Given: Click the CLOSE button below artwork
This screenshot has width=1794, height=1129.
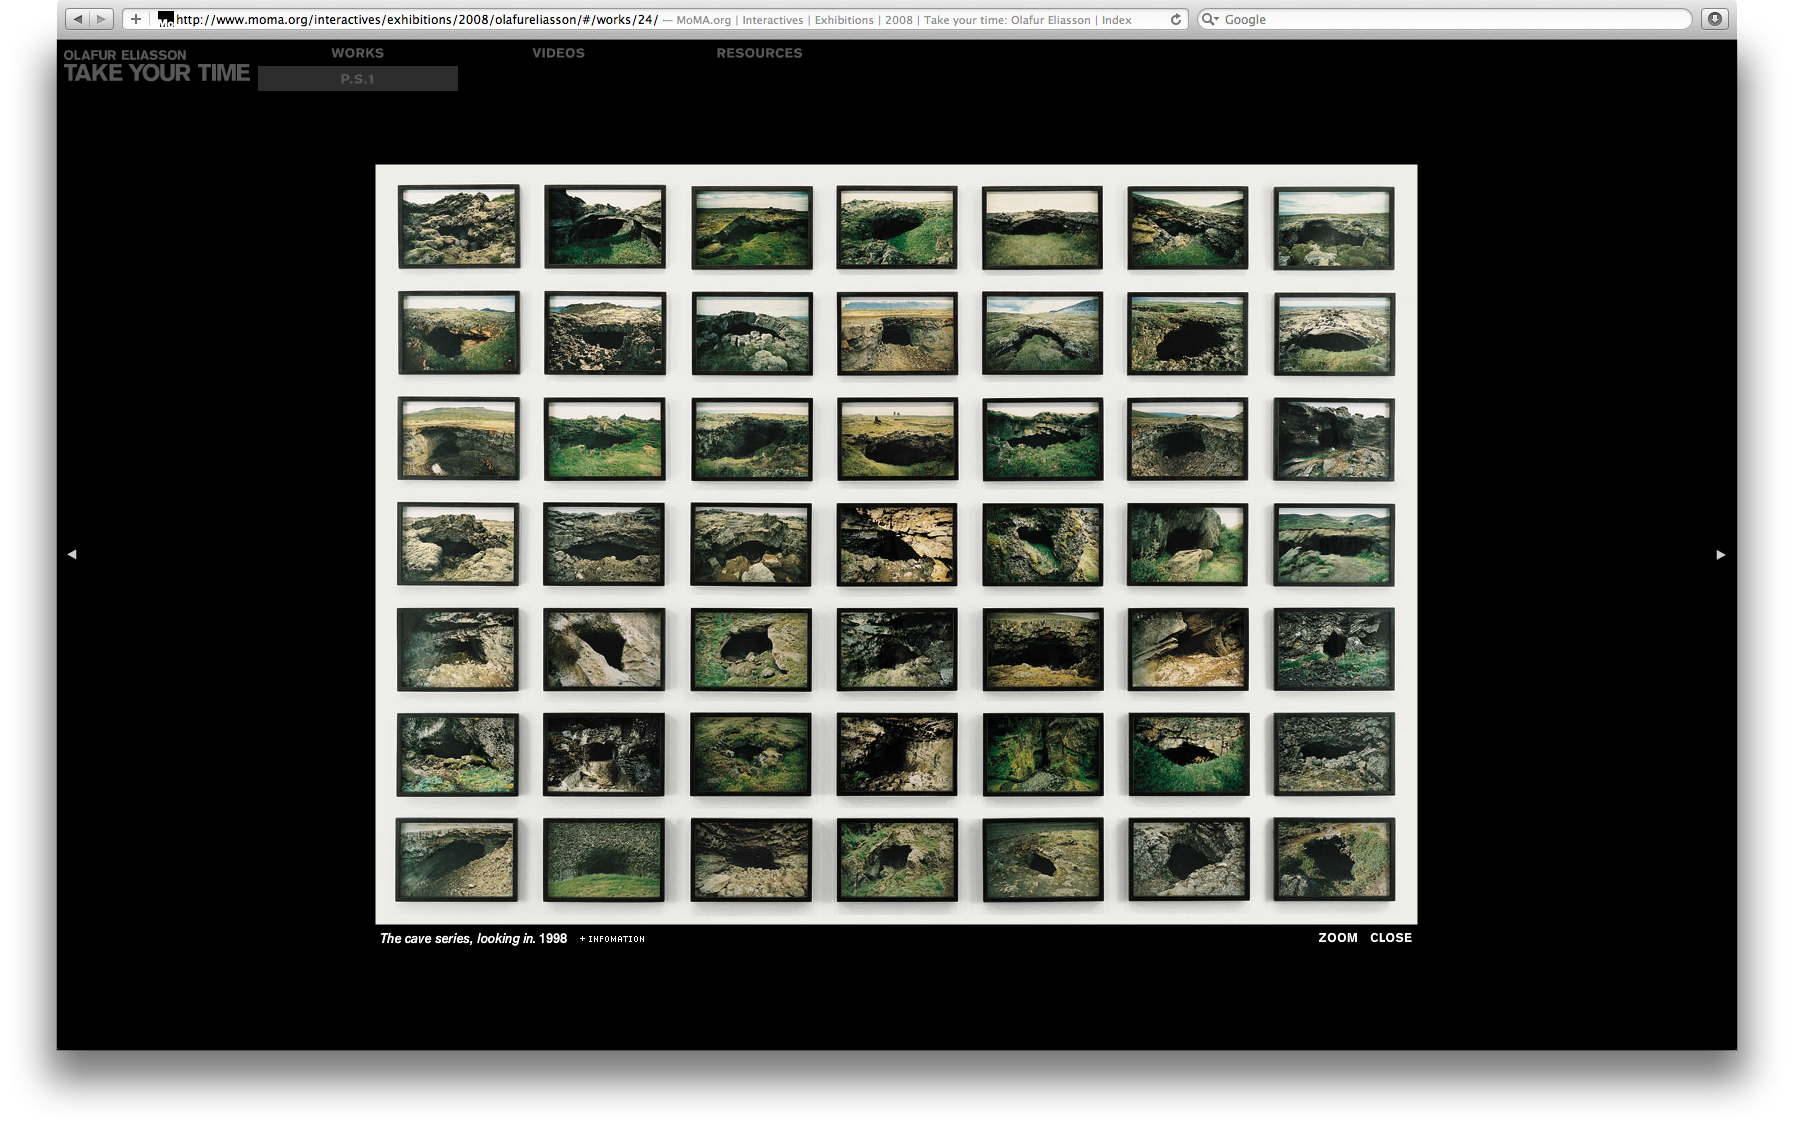Looking at the screenshot, I should click(1391, 938).
